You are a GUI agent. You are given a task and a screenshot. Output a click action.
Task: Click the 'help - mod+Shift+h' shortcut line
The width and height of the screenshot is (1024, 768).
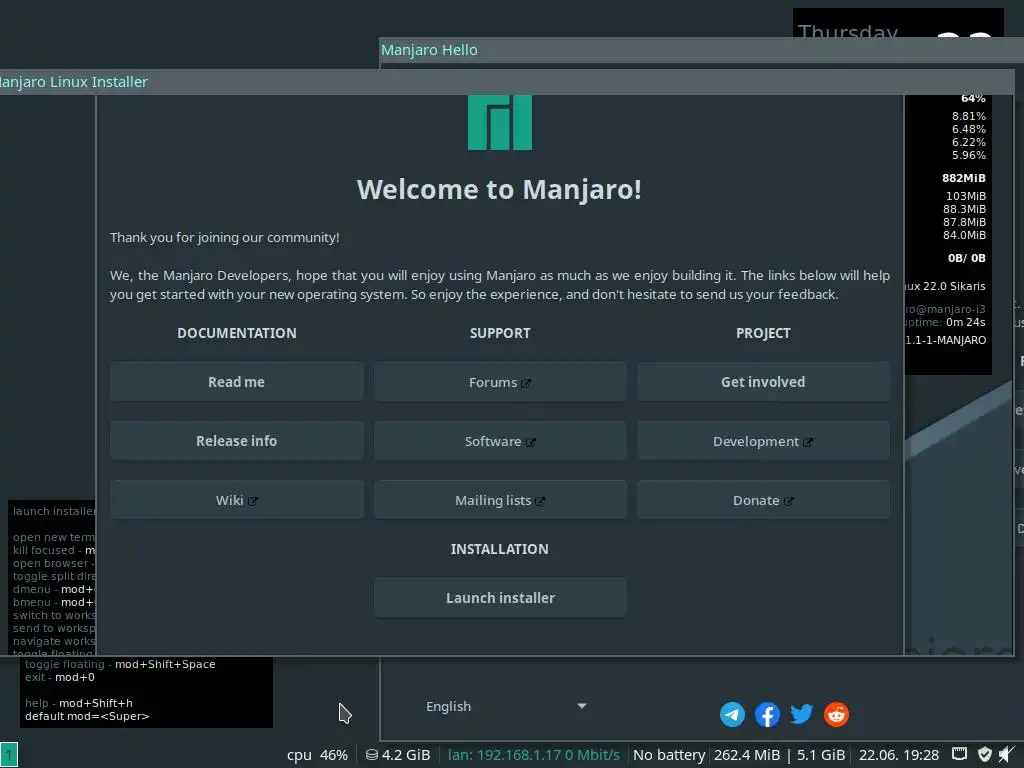coord(78,703)
